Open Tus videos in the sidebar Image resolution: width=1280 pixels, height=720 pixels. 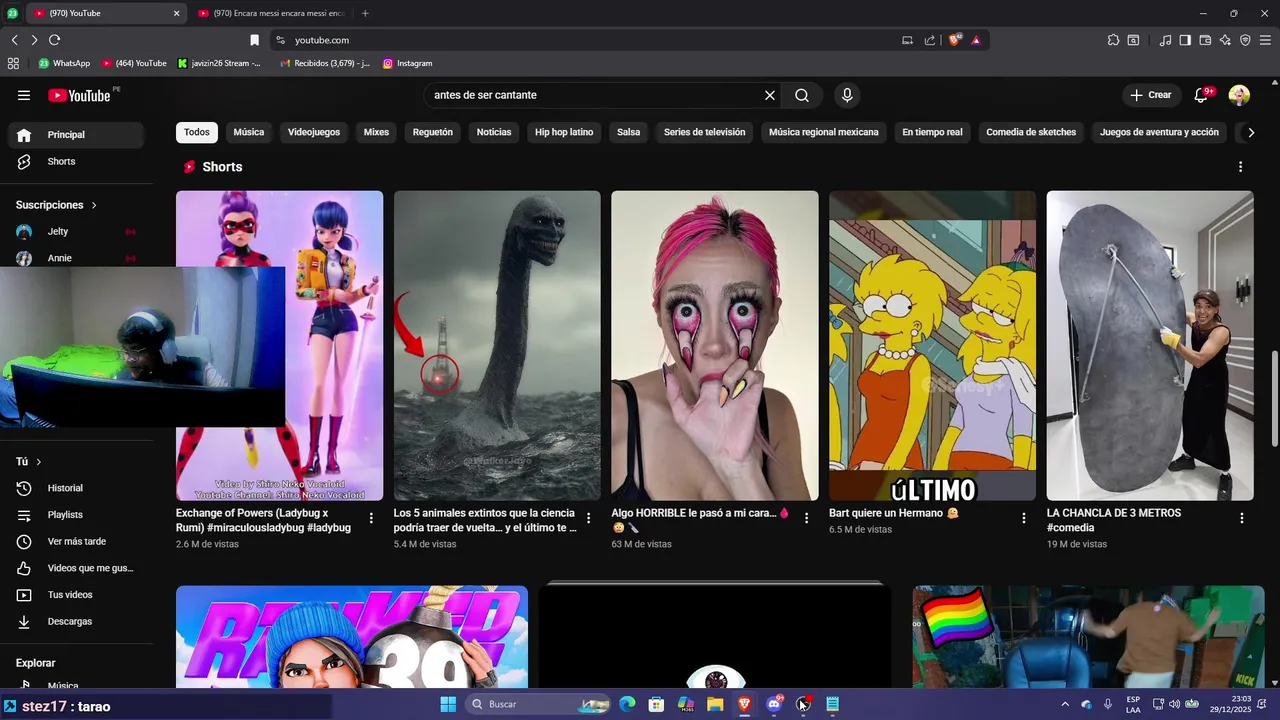tap(76, 595)
